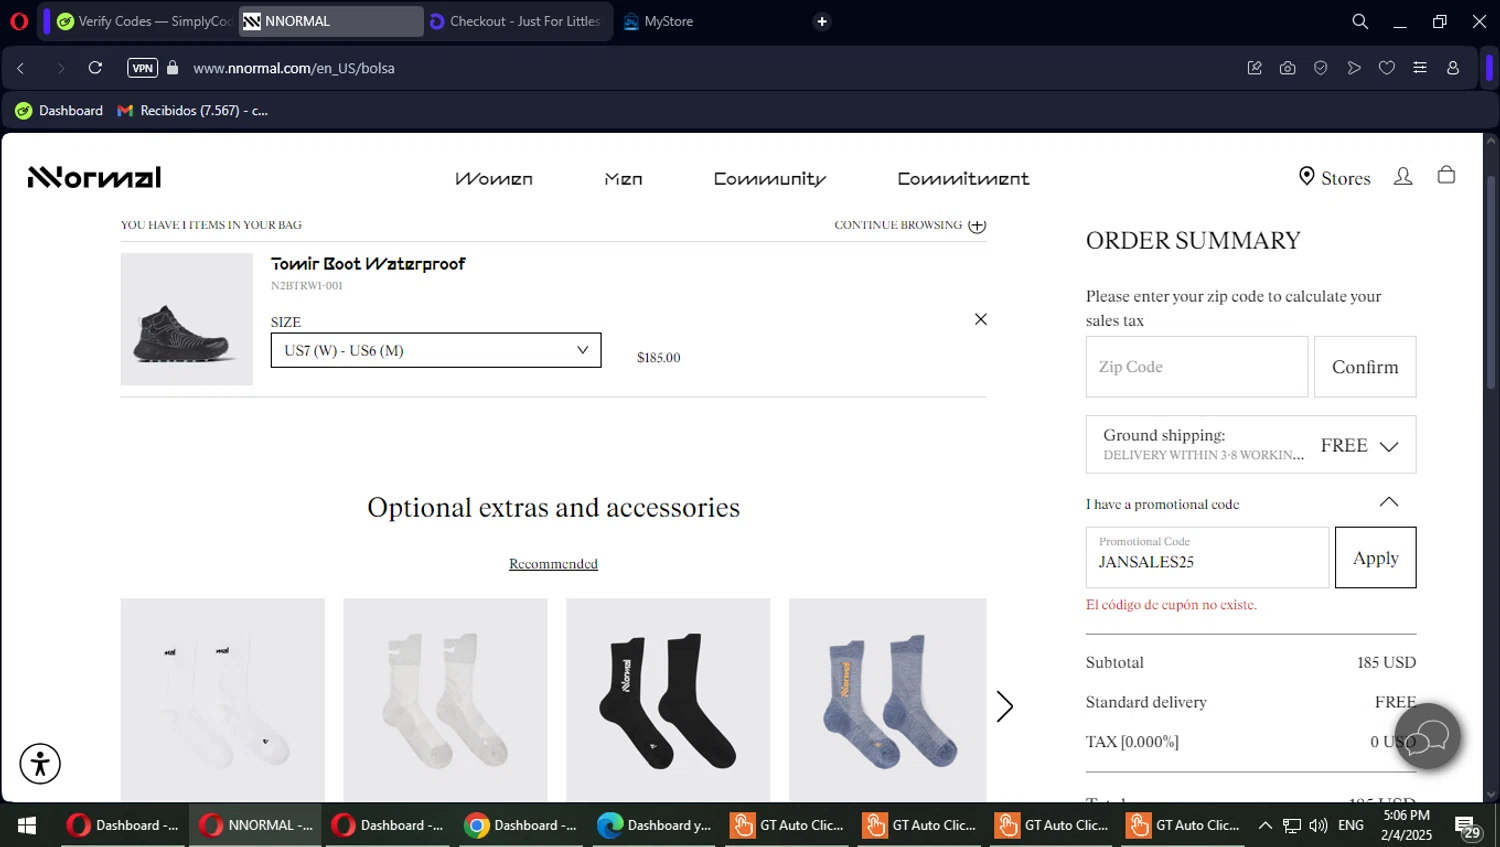Search tabs with magnifier icon
Screen dimensions: 1500x847
pyautogui.click(x=1360, y=21)
